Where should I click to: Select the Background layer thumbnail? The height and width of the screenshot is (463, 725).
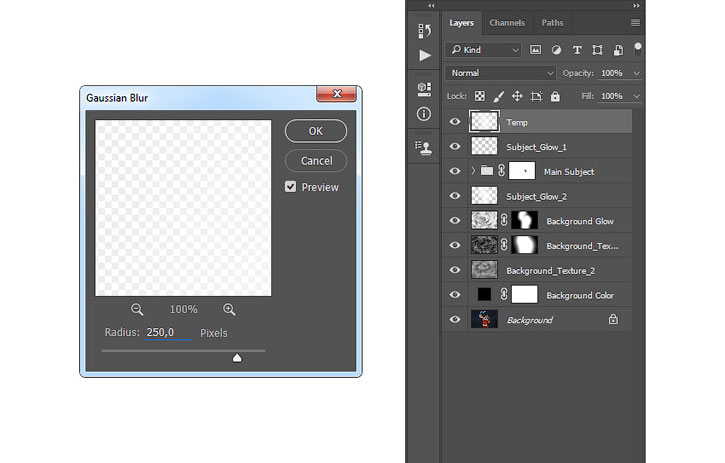484,319
